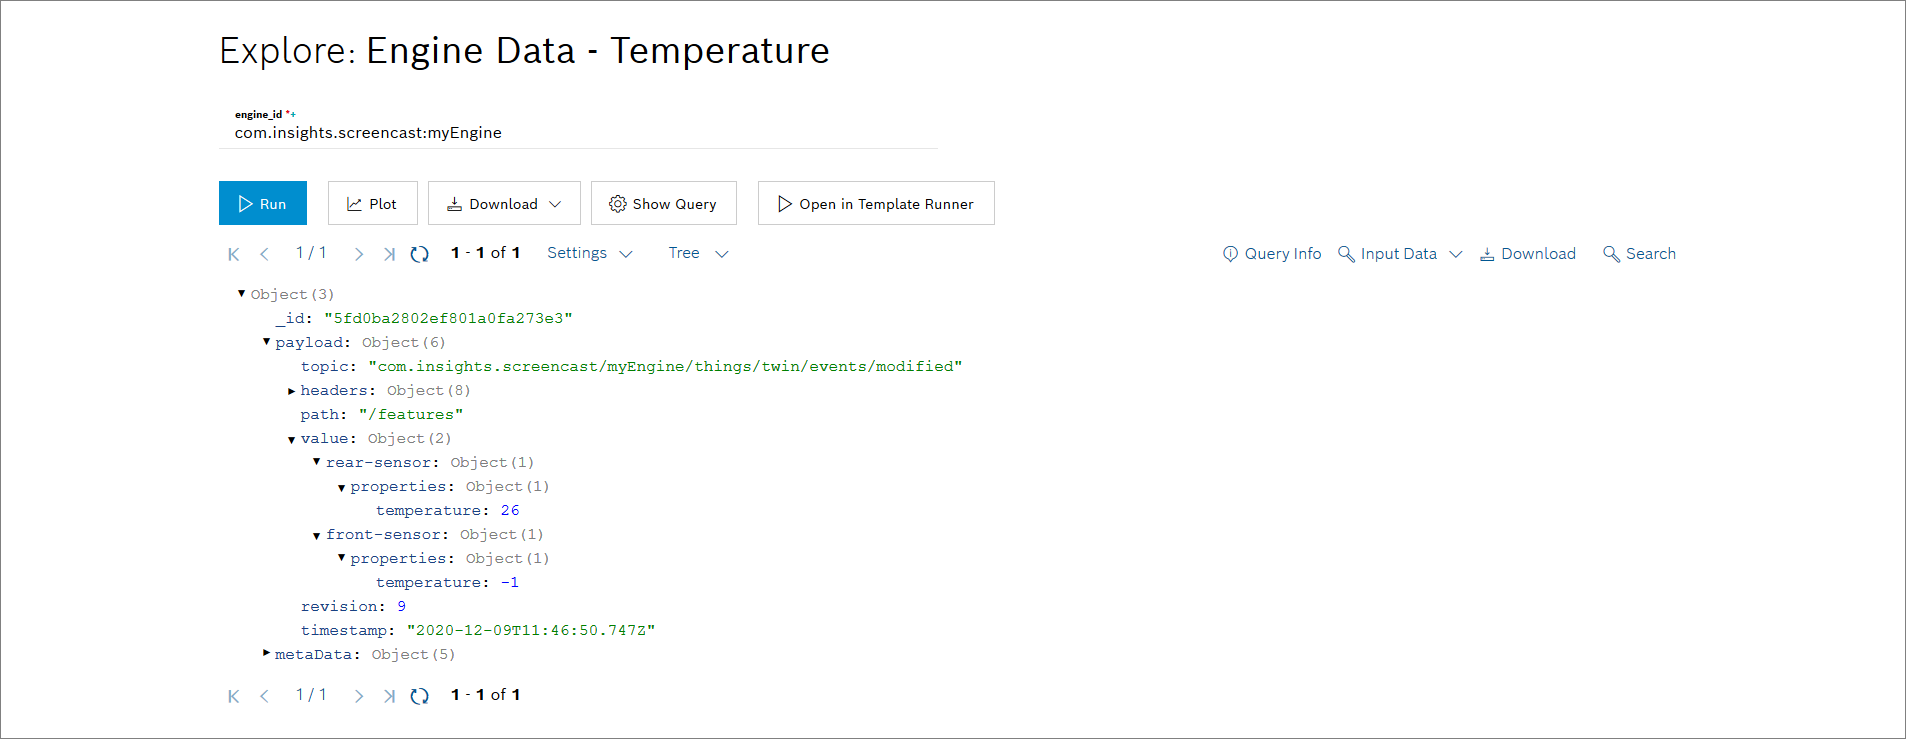
Task: Open the Settings dropdown
Action: (589, 254)
